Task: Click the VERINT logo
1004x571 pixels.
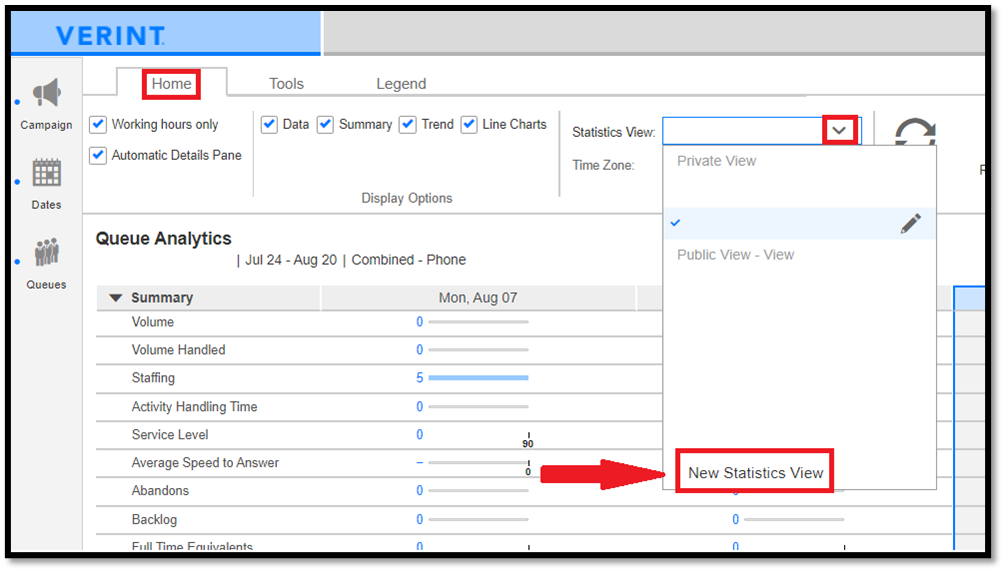Action: [110, 36]
